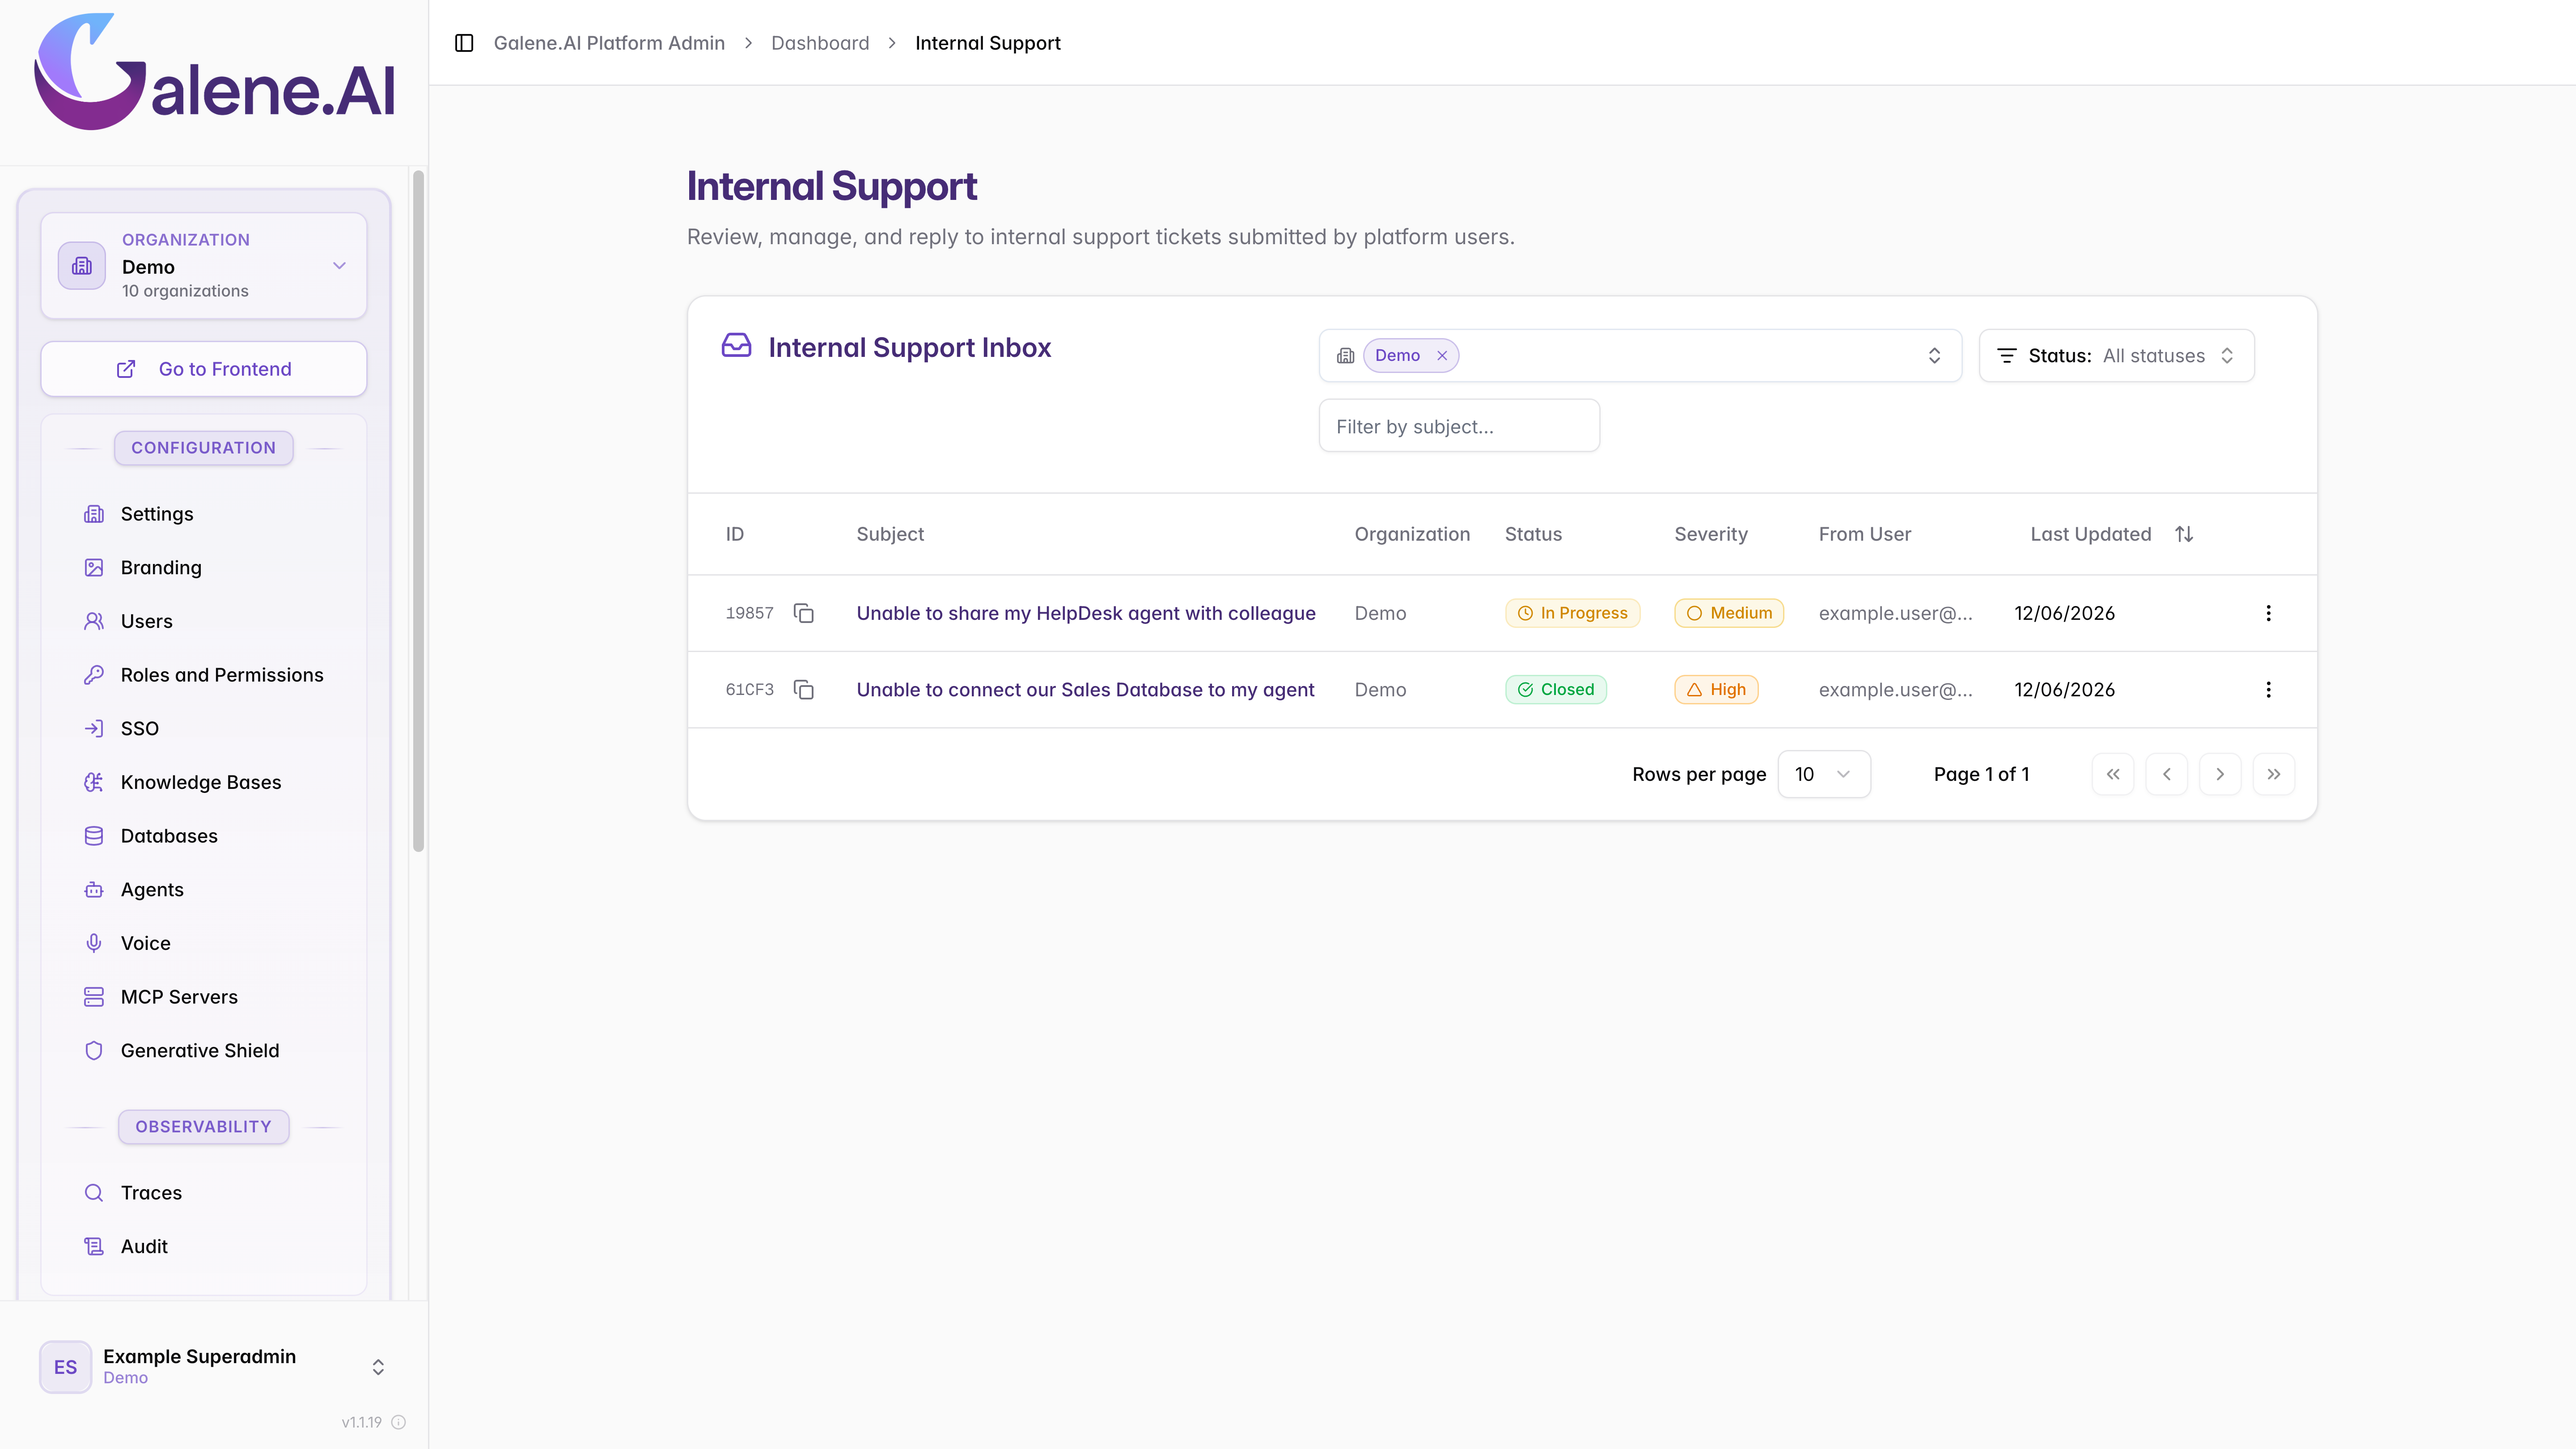Sort by Last Updated arrows icon
This screenshot has width=2576, height=1449.
[2184, 534]
